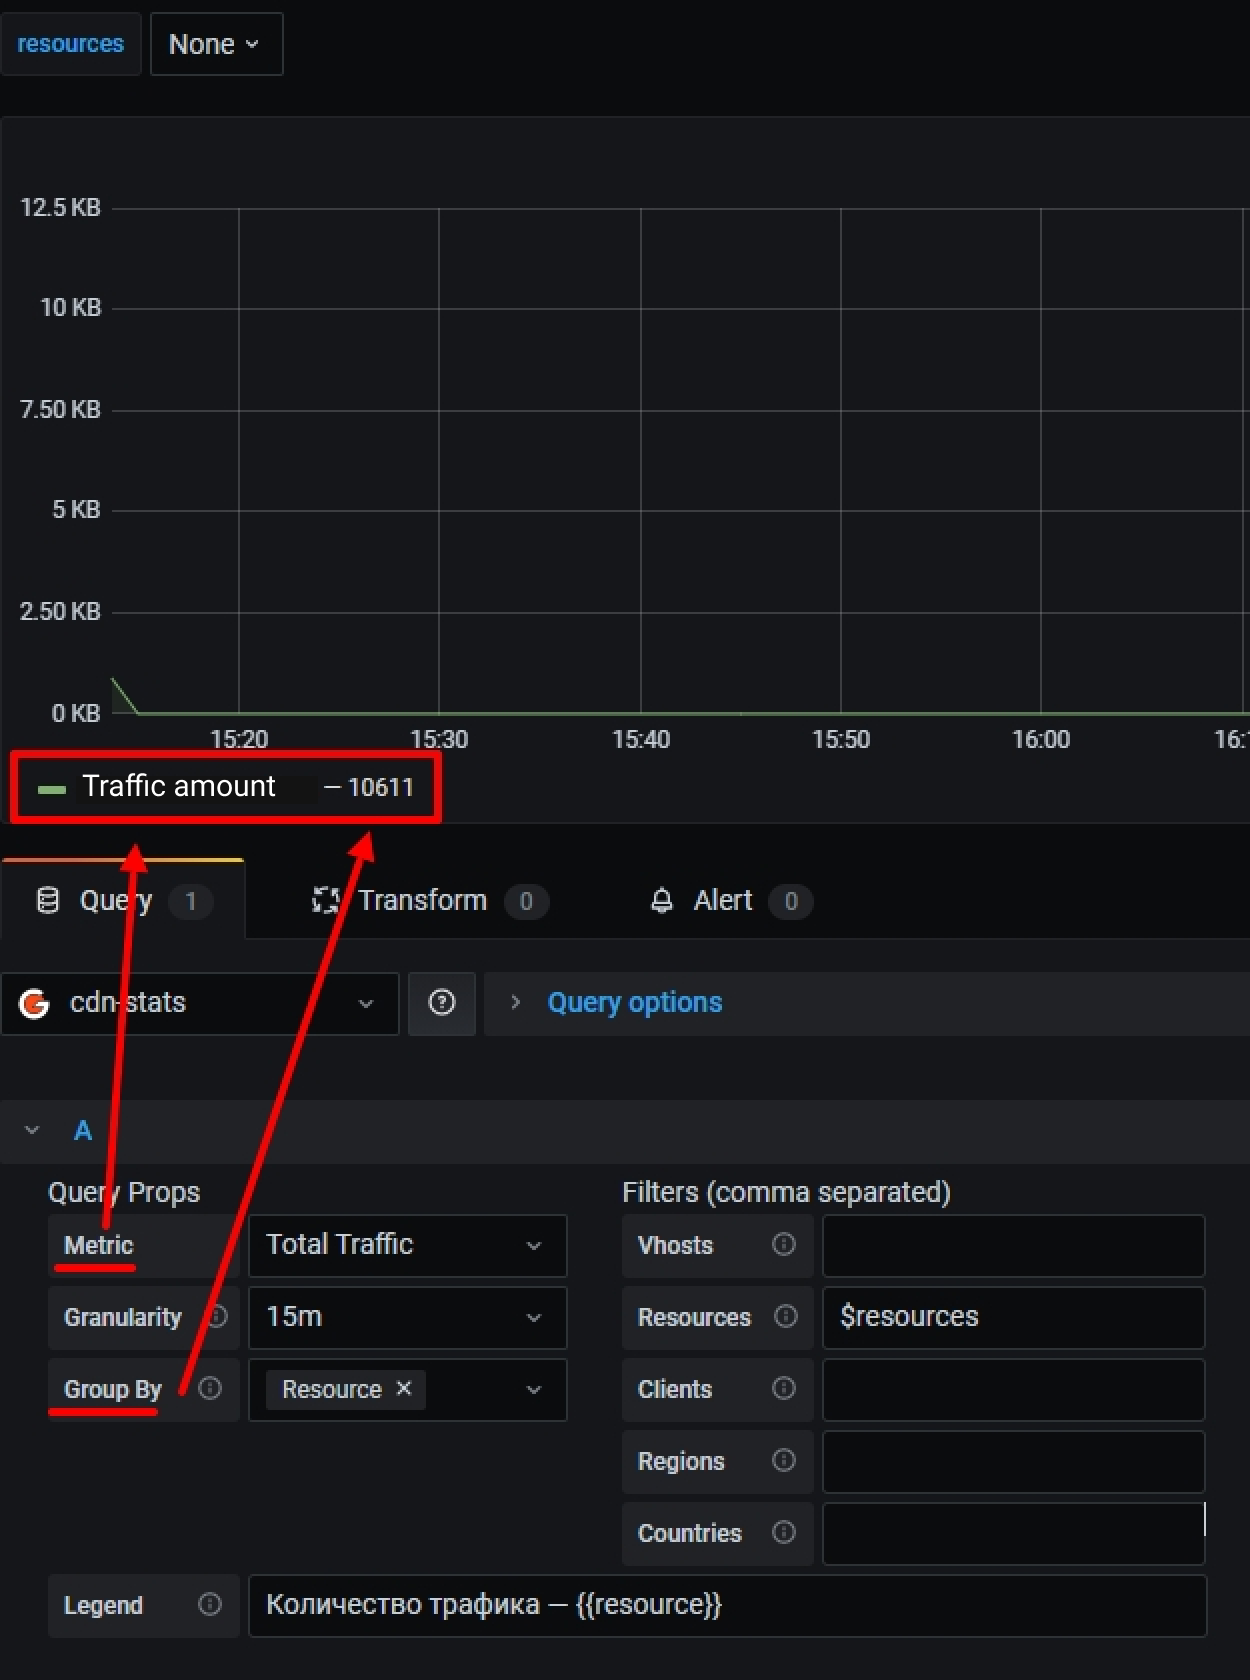The height and width of the screenshot is (1680, 1250).
Task: Click the Traffic amount legend series label
Action: tap(178, 787)
